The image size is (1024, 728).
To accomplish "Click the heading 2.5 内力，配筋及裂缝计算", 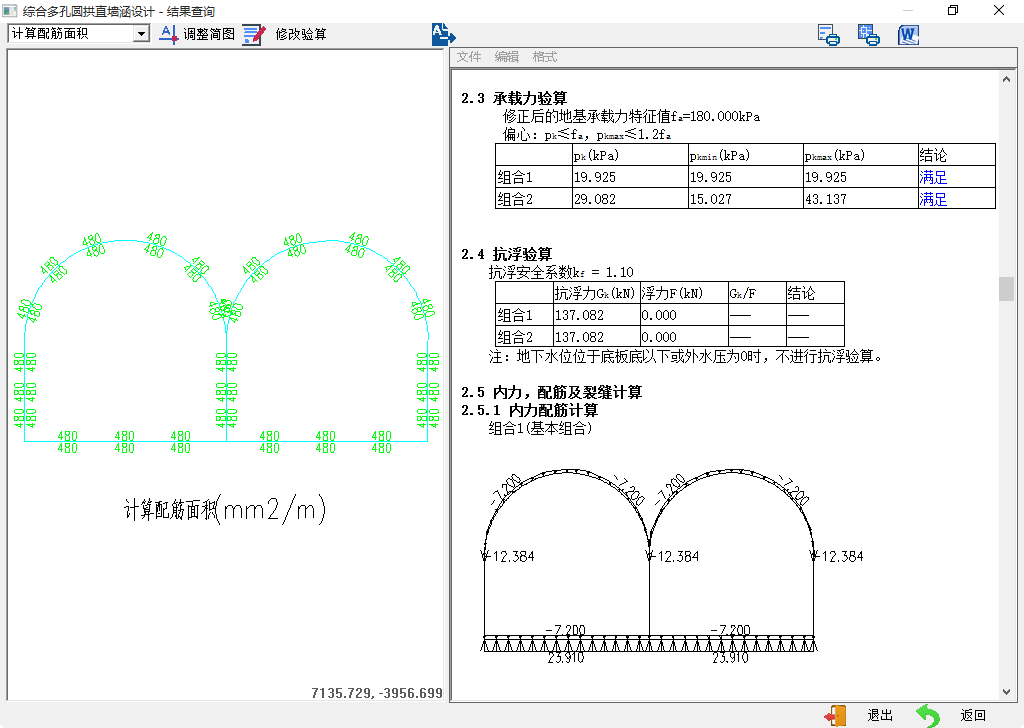I will 552,392.
